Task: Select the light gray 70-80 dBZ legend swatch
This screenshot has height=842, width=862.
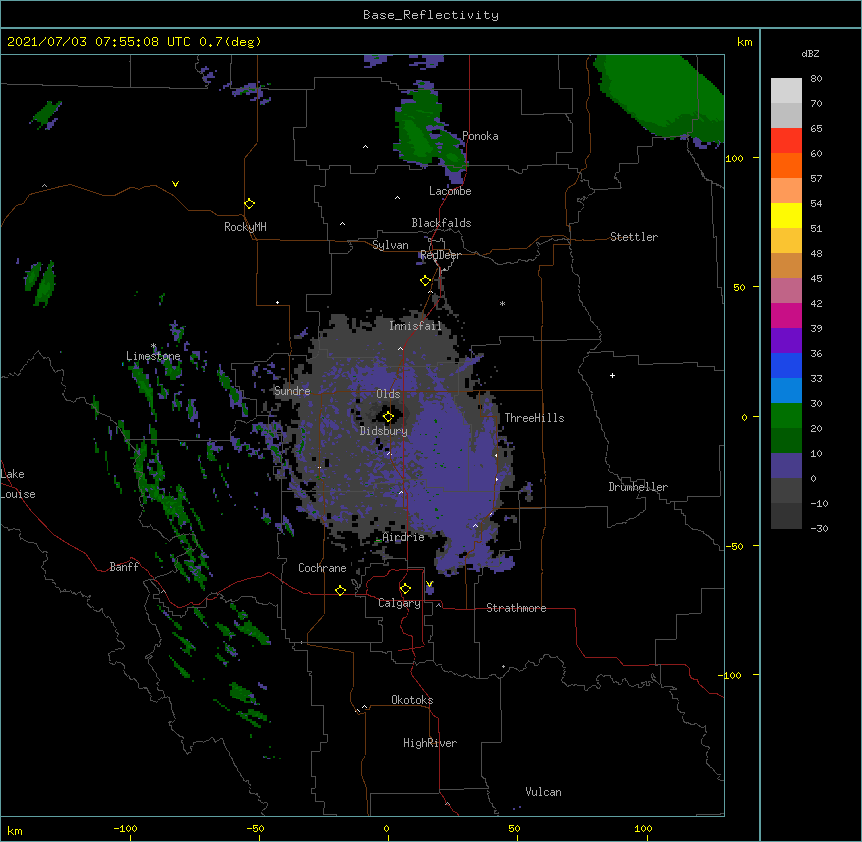Action: [786, 91]
